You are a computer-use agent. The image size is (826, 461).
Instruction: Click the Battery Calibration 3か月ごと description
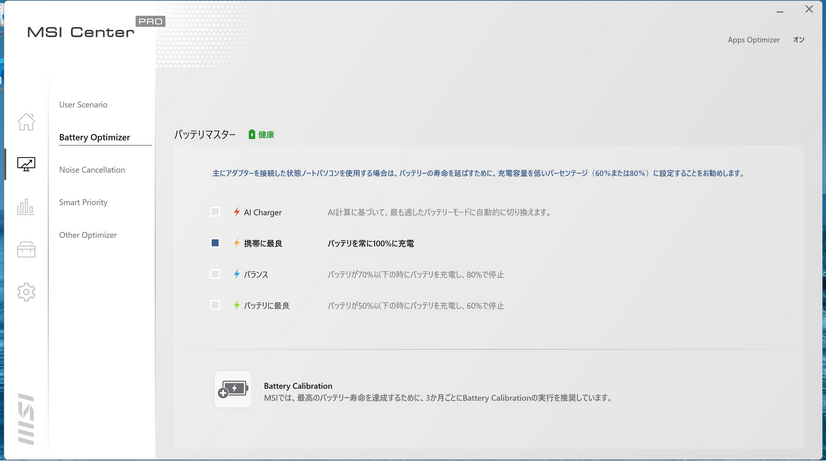439,398
